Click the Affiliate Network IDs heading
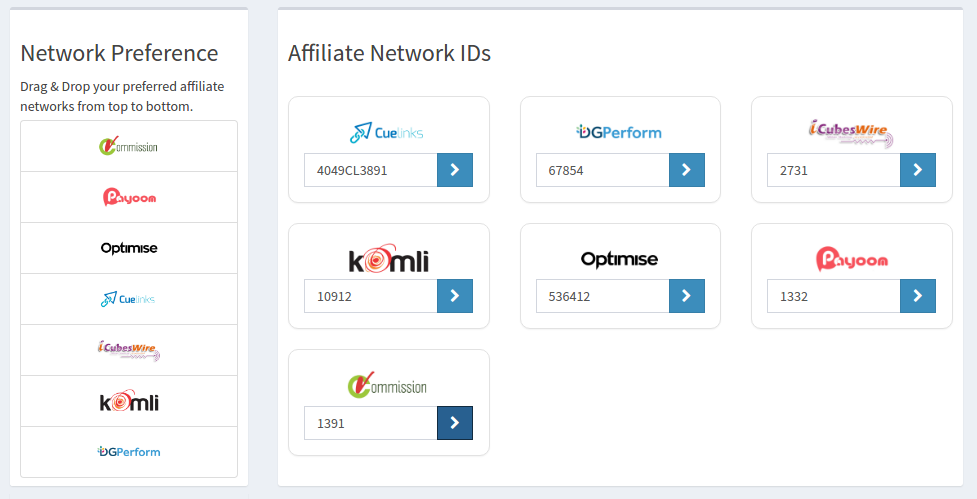Image resolution: width=977 pixels, height=499 pixels. (389, 53)
